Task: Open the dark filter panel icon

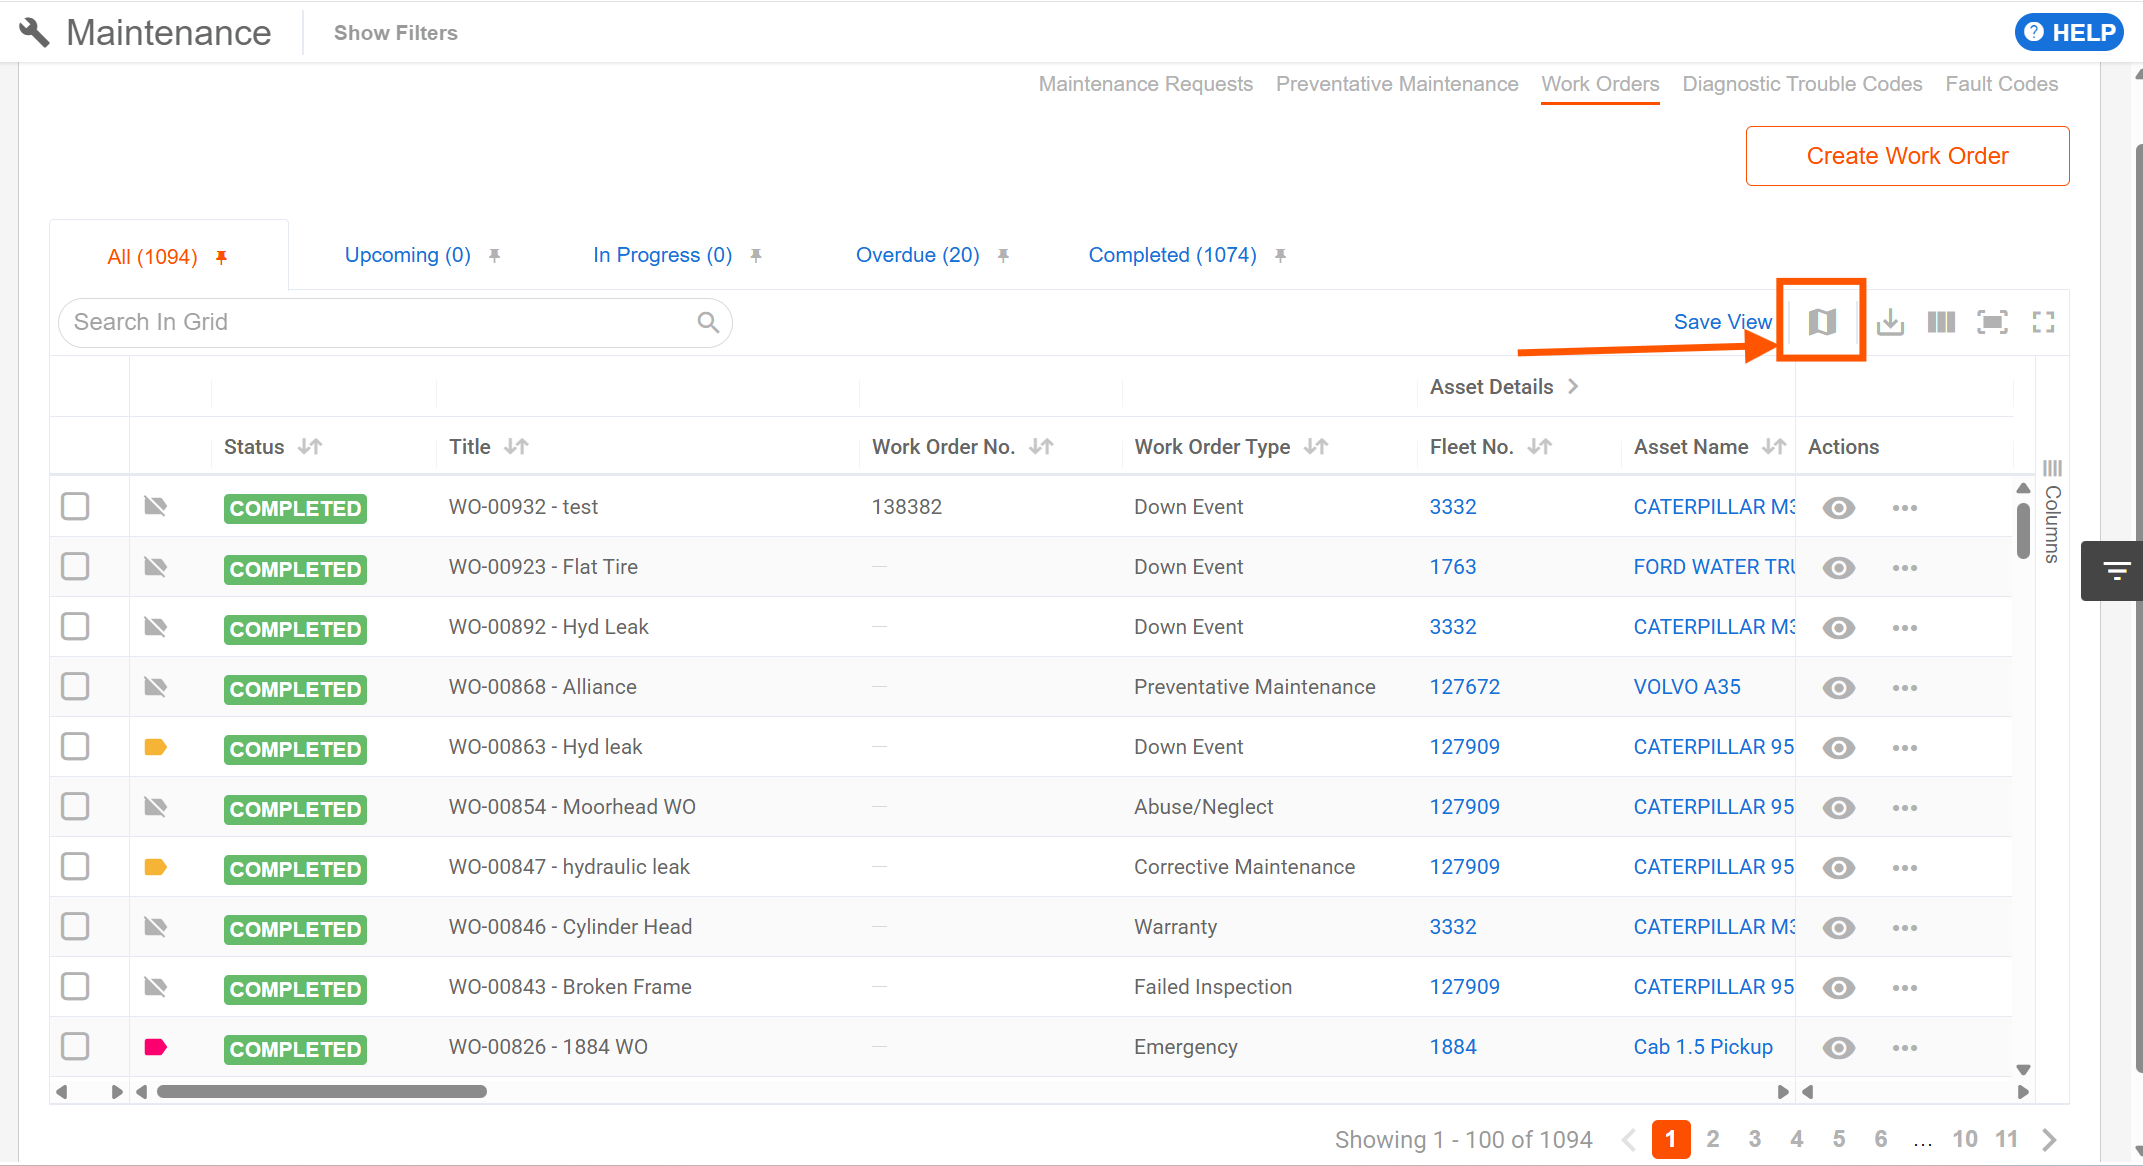Action: tap(2115, 571)
